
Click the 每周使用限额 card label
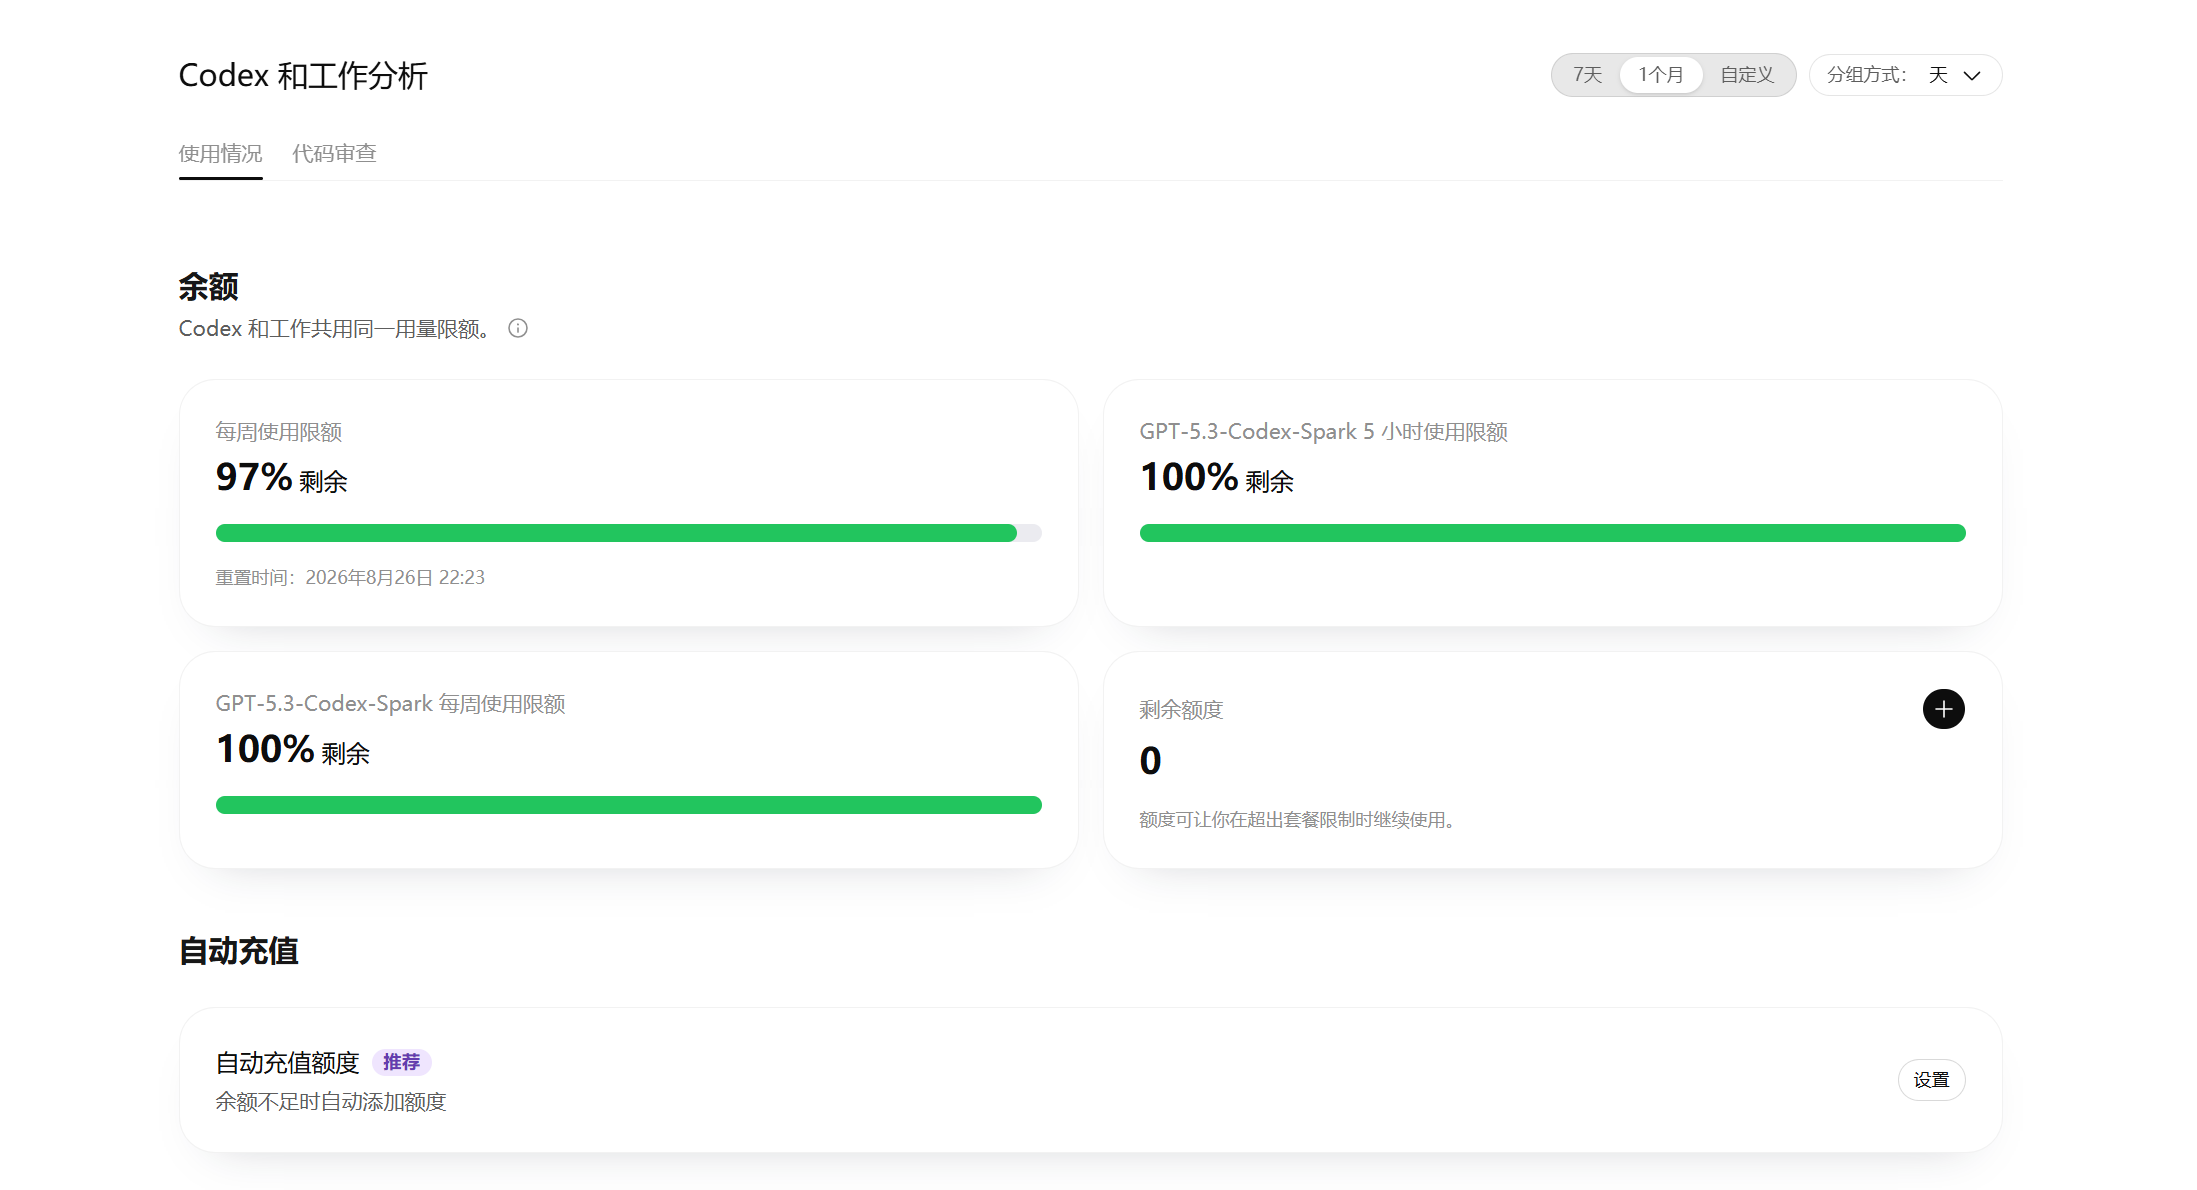tap(279, 432)
